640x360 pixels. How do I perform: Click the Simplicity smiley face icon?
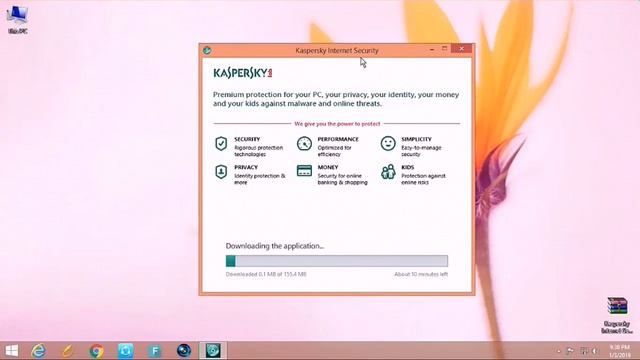[388, 143]
